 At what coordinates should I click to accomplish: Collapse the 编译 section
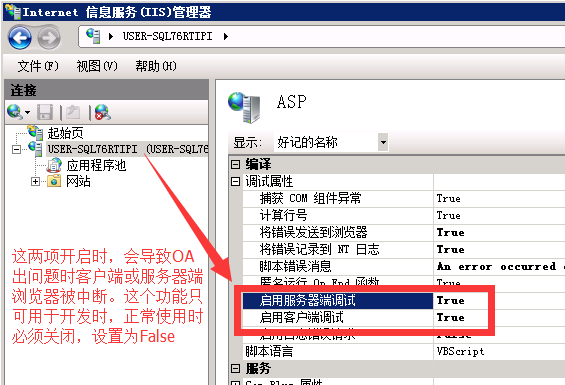coord(235,164)
